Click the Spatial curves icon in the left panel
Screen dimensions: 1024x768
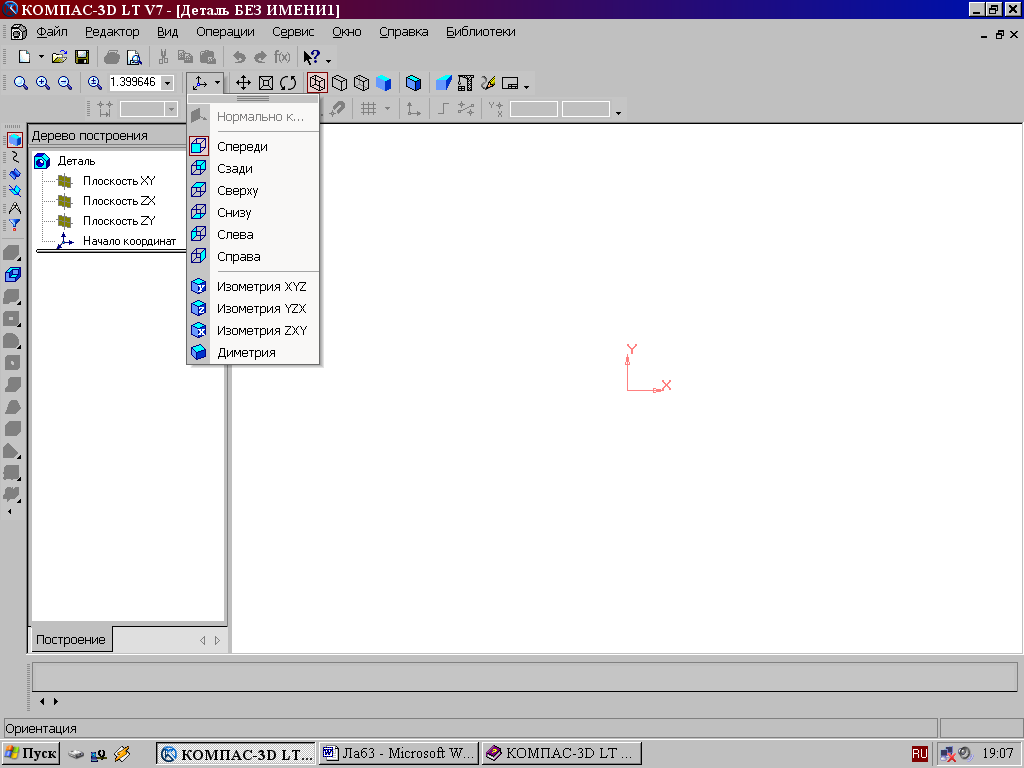(14, 157)
